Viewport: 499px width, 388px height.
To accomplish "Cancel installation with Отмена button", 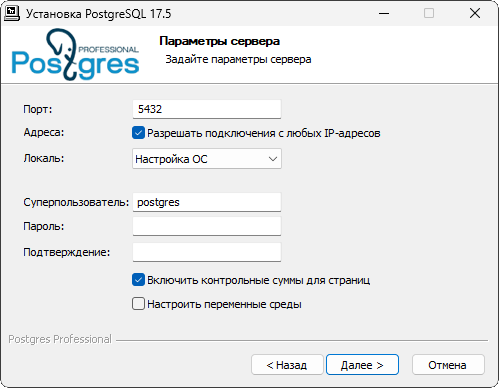I will click(448, 365).
